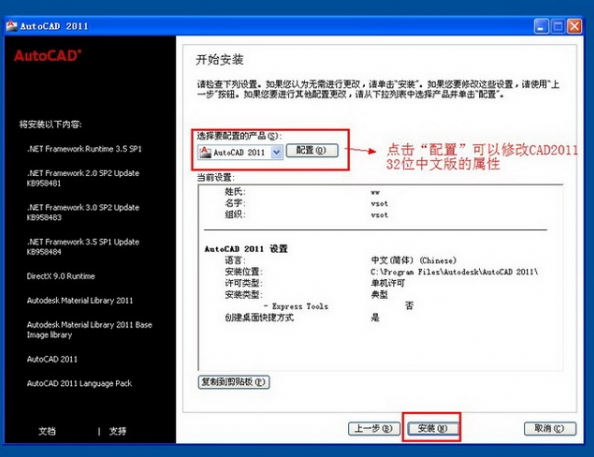Image resolution: width=594 pixels, height=457 pixels.
Task: Select DirectX 9.0 Runtime list item
Action: coord(61,276)
